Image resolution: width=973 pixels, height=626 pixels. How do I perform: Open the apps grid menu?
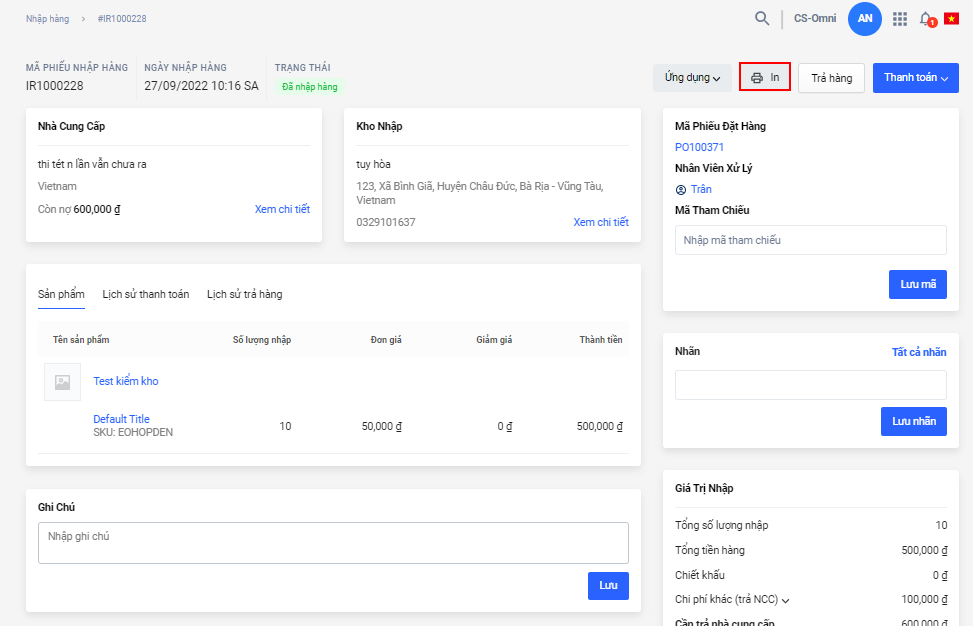900,19
